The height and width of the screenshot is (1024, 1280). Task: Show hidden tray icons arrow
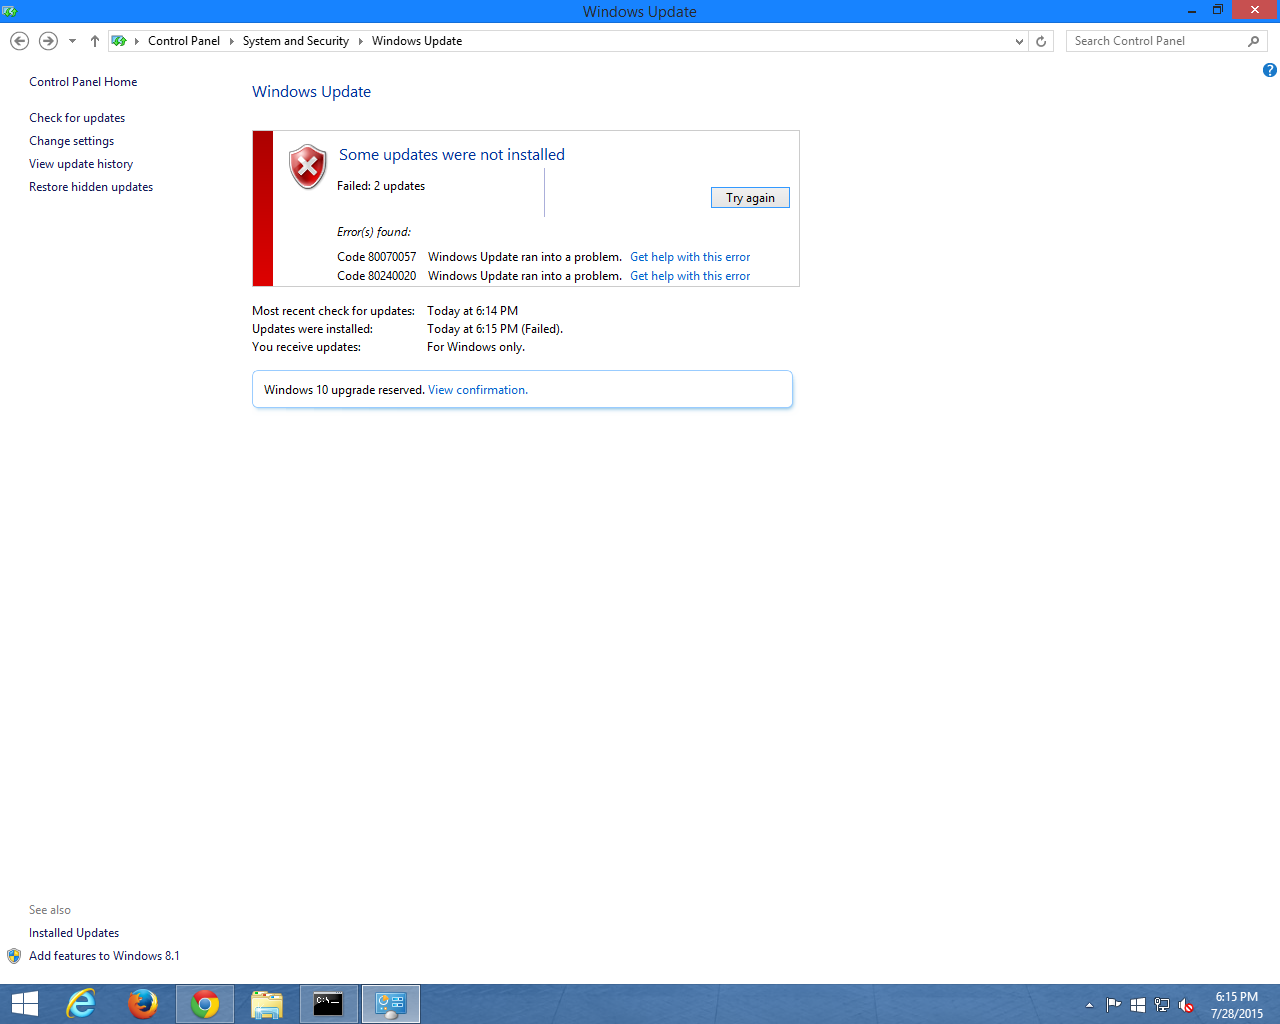[1089, 1005]
